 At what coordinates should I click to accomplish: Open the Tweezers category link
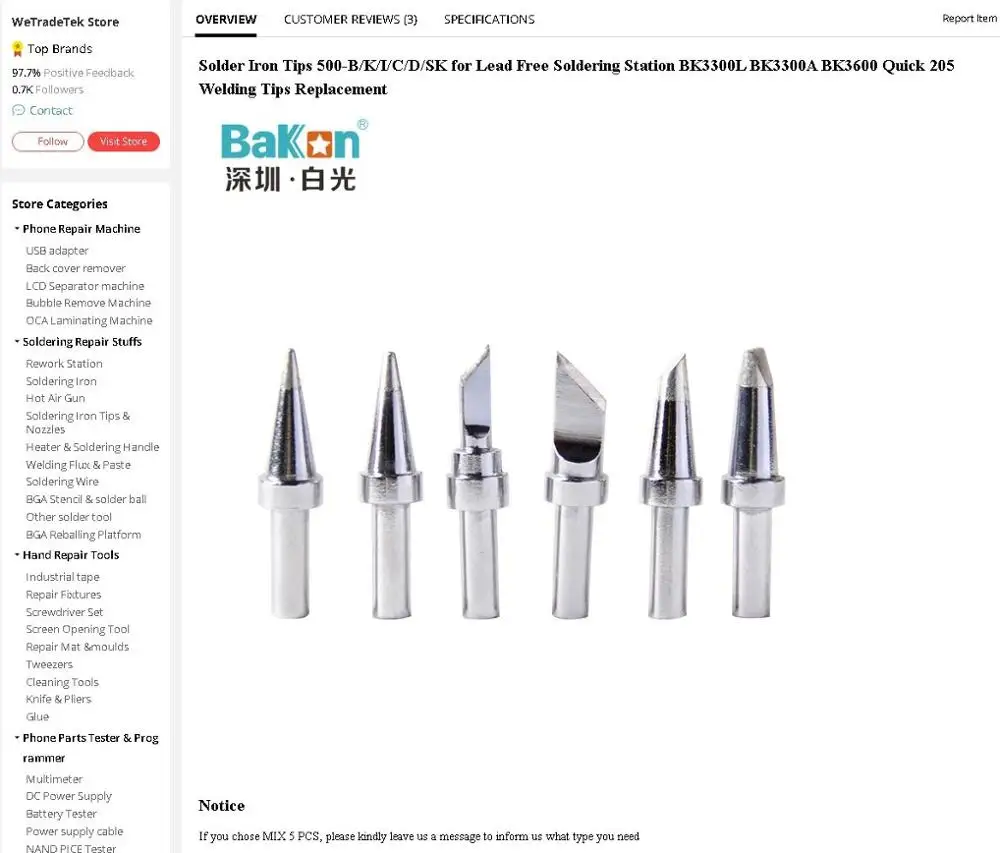pyautogui.click(x=49, y=664)
